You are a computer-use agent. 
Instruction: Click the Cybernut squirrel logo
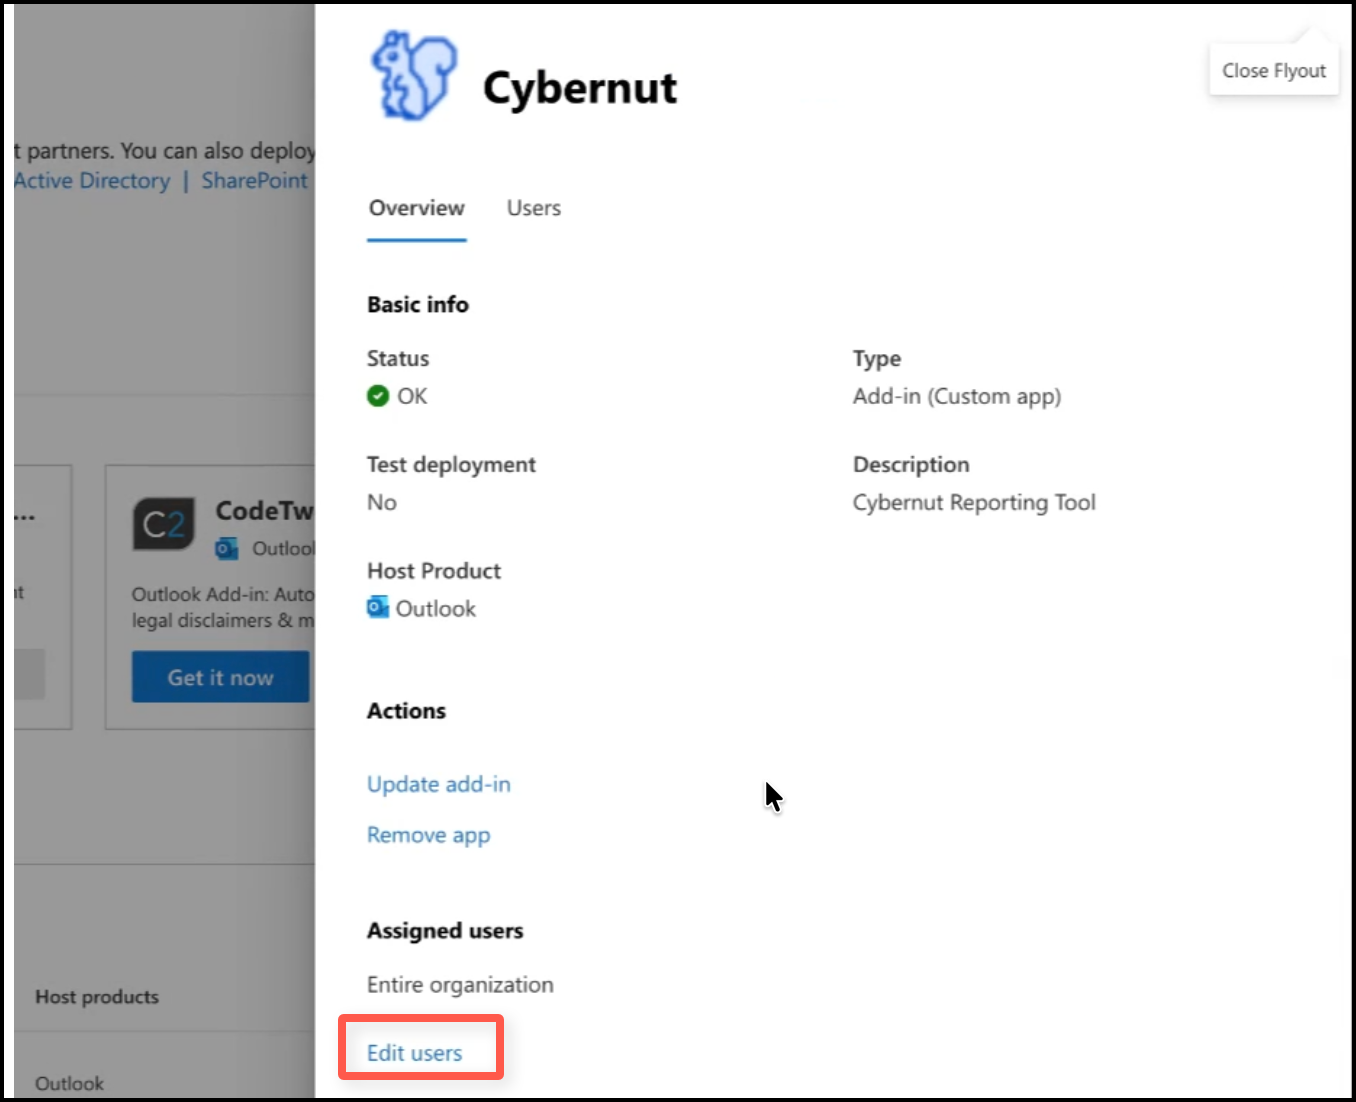click(x=414, y=77)
